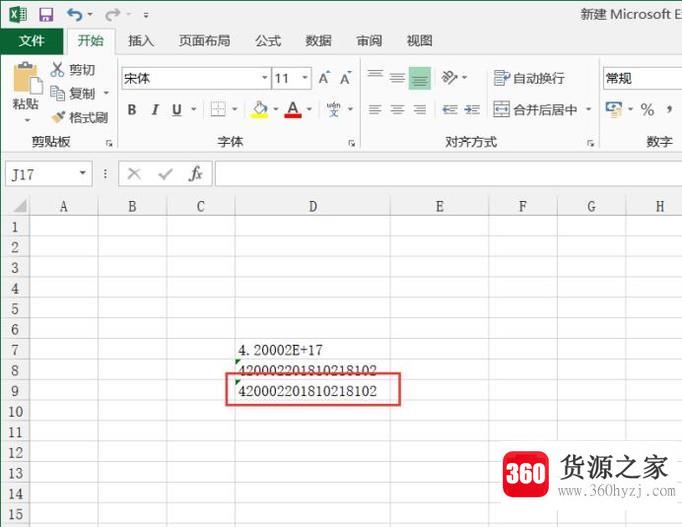Viewport: 682px width, 527px height.
Task: Open fill color dropdown arrow
Action: [276, 109]
